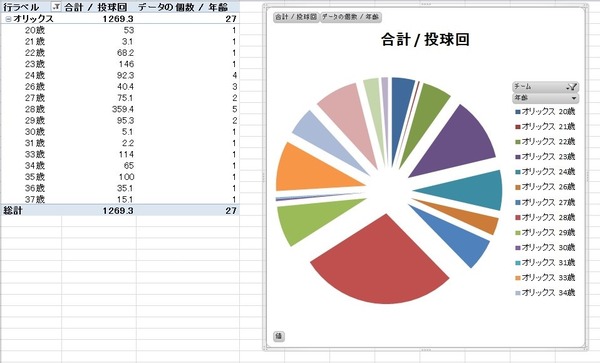Click legend entry オリックス 24歳
Screen dimensions: 600x363
[x=545, y=172]
